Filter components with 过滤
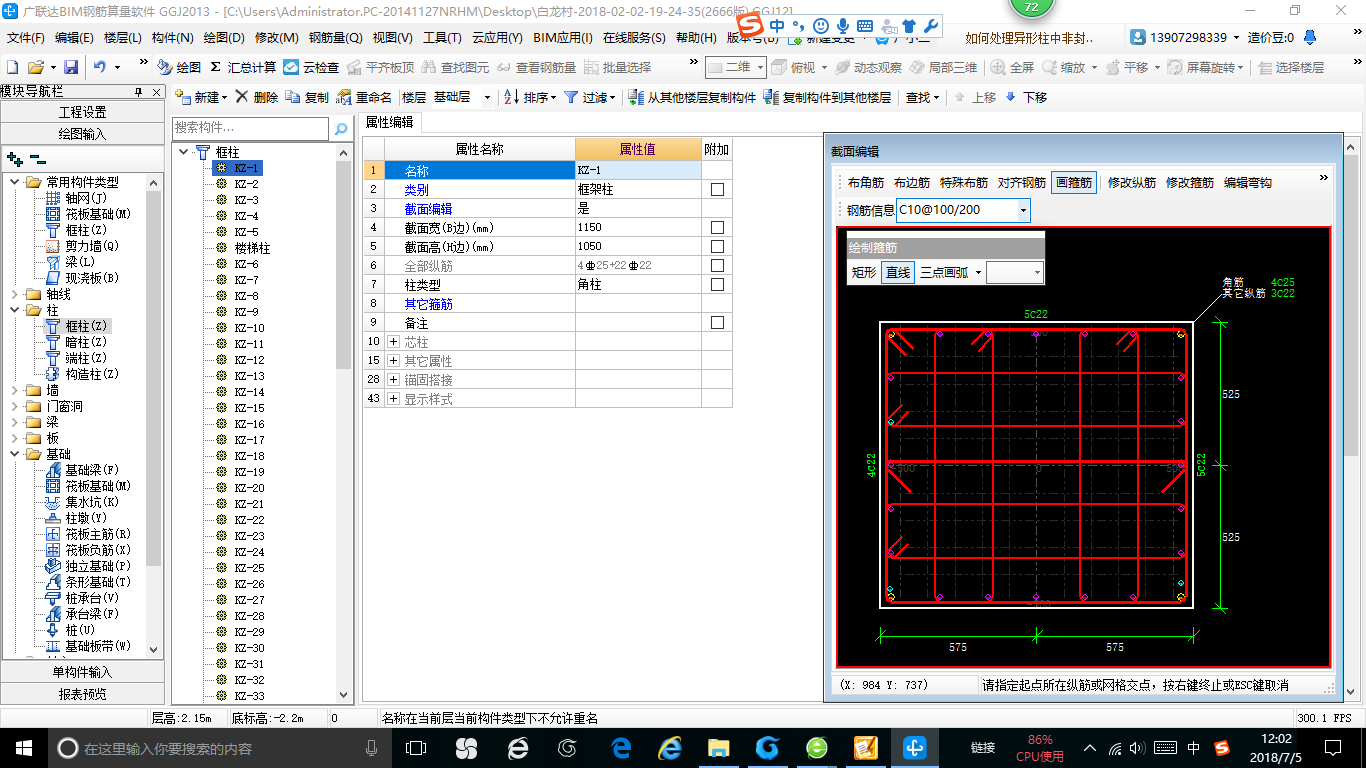Image resolution: width=1366 pixels, height=768 pixels. pos(590,97)
